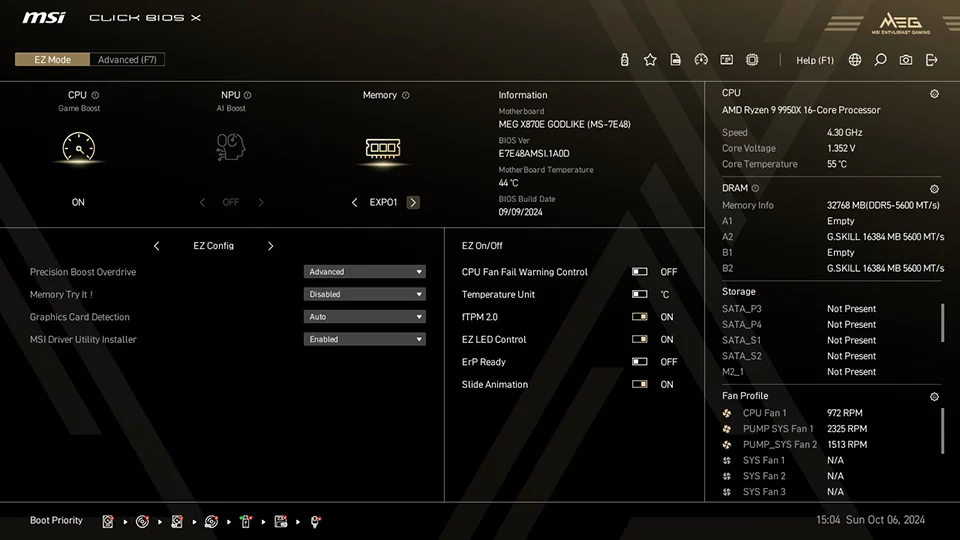The width and height of the screenshot is (960, 540).
Task: Open the CPU chip icon in toolbar
Action: click(752, 59)
